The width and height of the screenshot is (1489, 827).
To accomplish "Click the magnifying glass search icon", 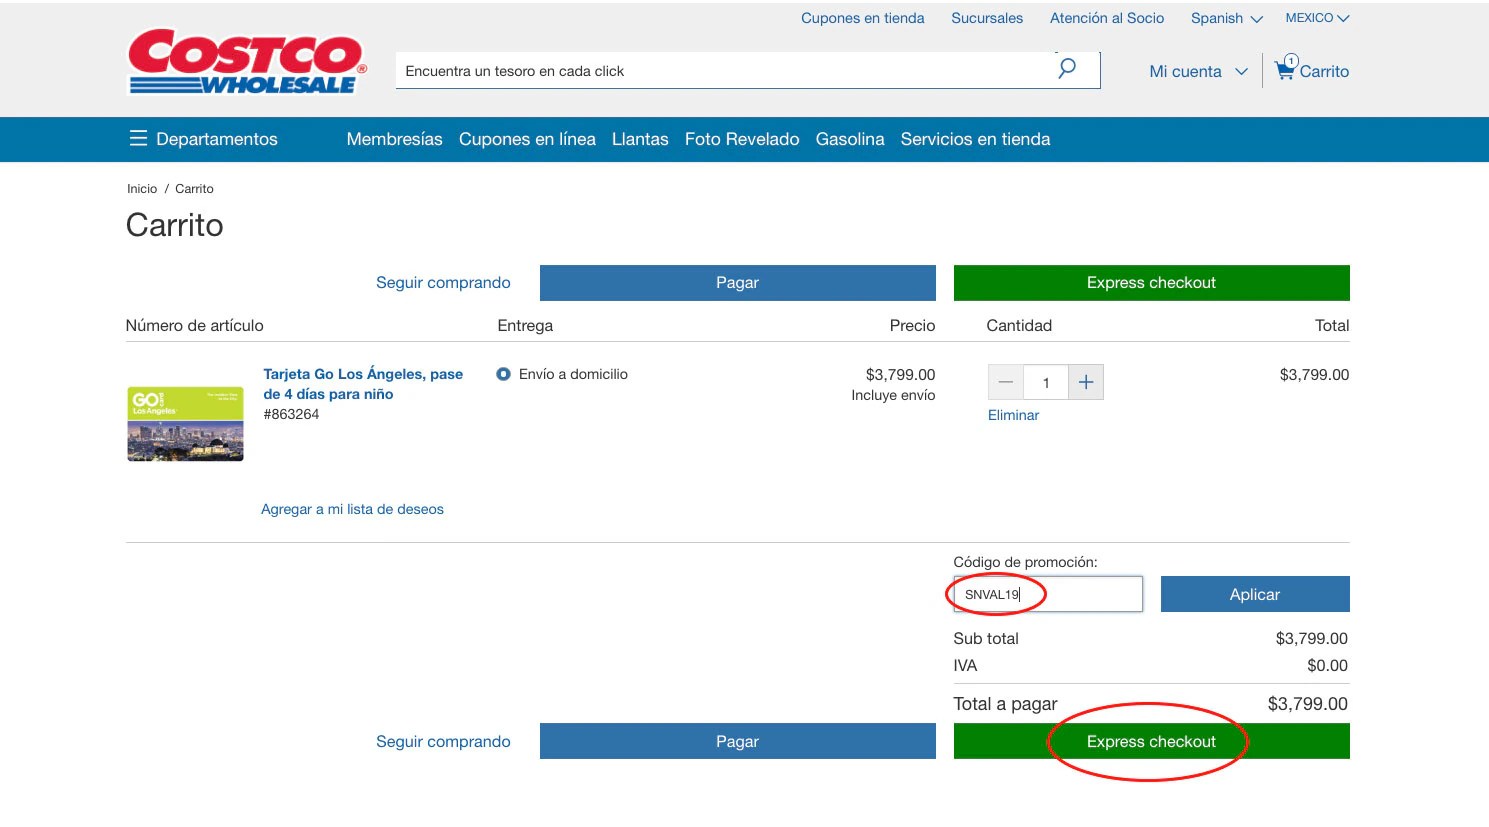I will coord(1067,69).
